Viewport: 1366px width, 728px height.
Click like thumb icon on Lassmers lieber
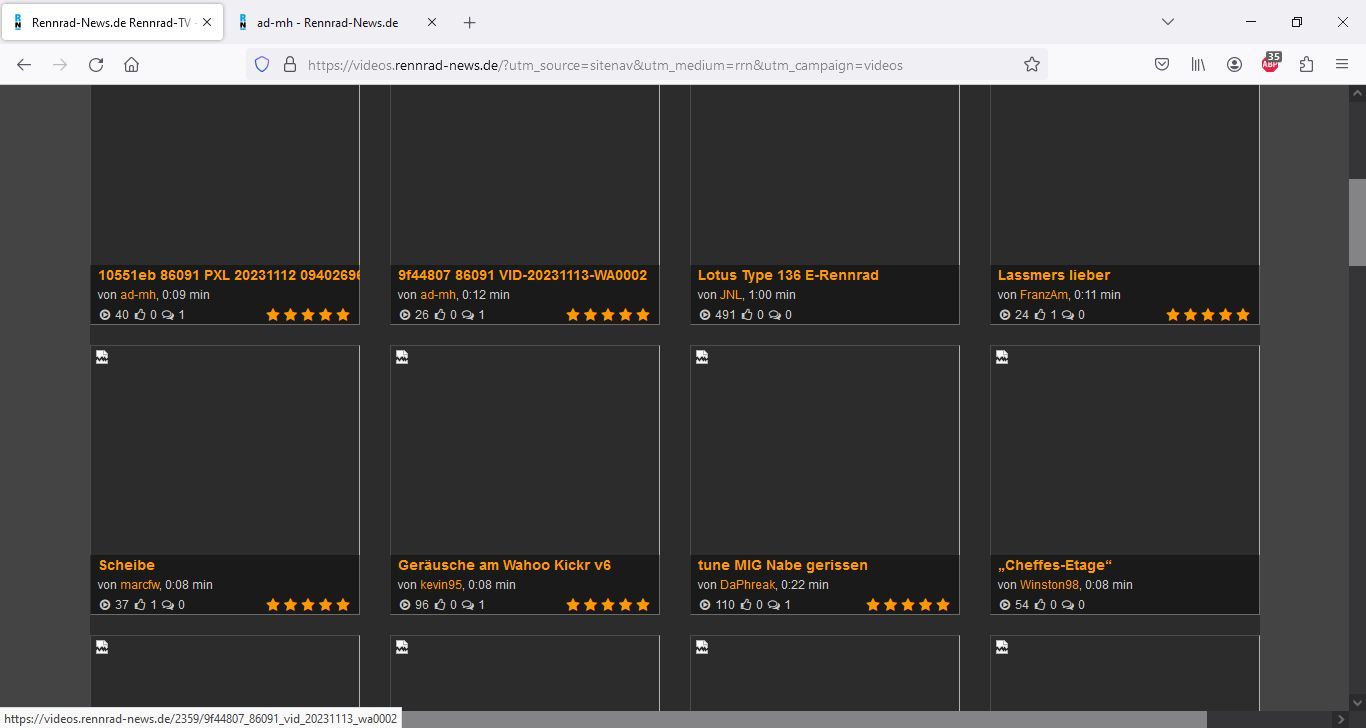click(x=1040, y=315)
